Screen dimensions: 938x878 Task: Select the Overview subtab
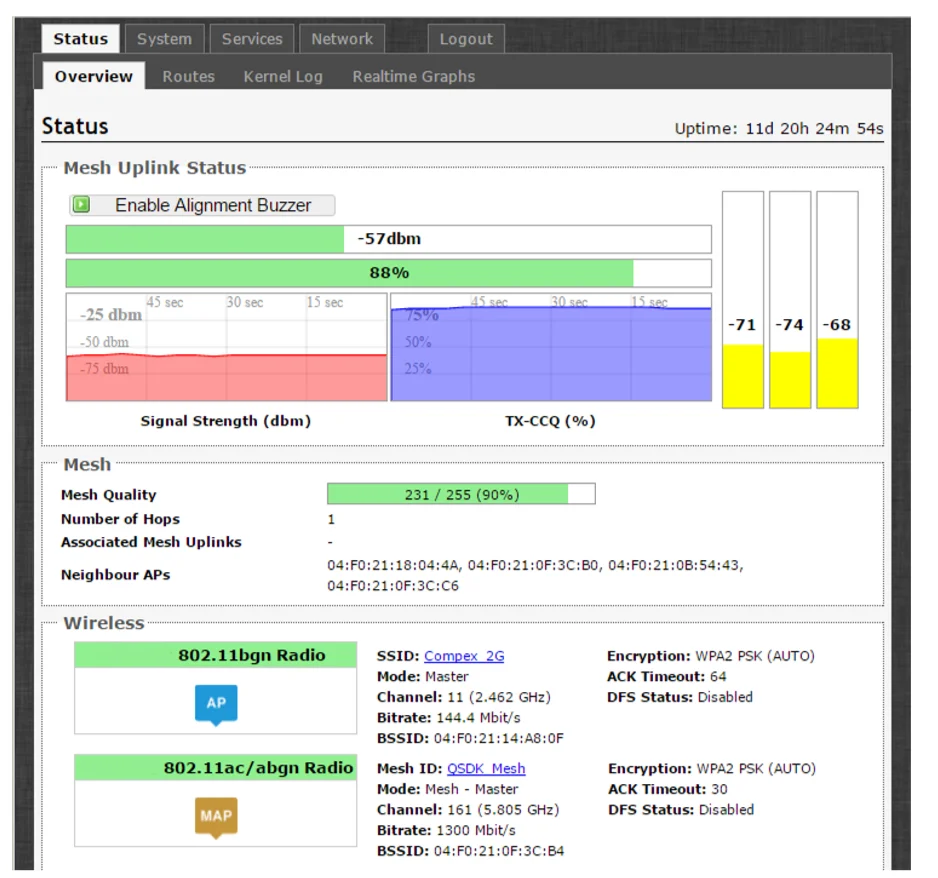(93, 76)
